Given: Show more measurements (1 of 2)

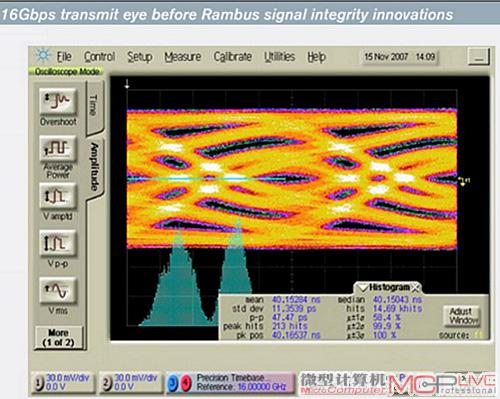Looking at the screenshot, I should tap(58, 338).
